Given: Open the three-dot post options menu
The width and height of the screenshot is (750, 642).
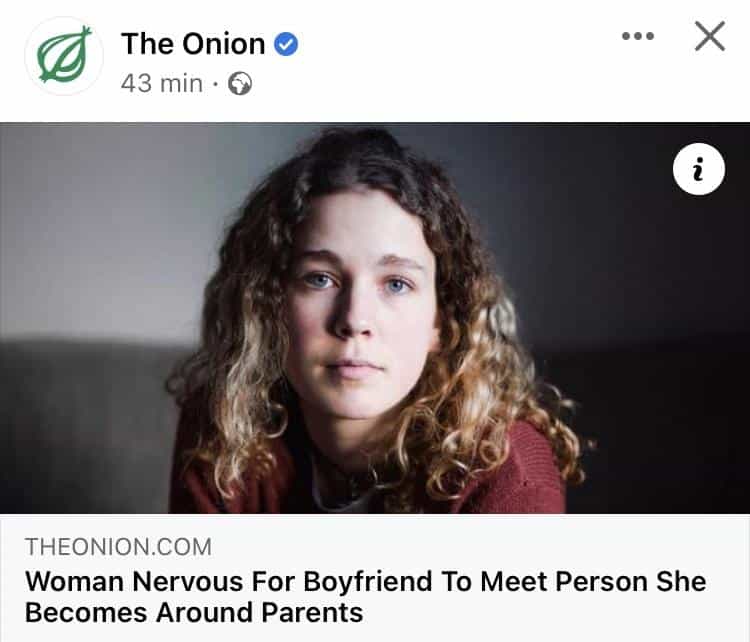Looking at the screenshot, I should tap(637, 37).
